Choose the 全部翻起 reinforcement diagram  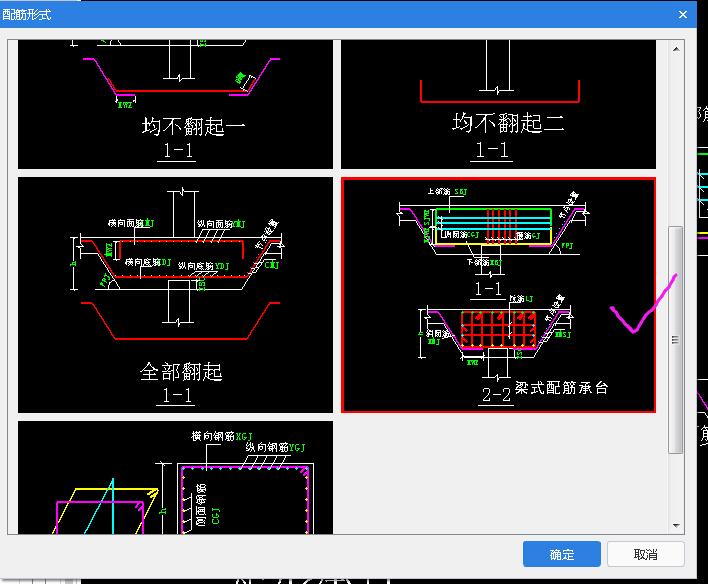tap(175, 295)
